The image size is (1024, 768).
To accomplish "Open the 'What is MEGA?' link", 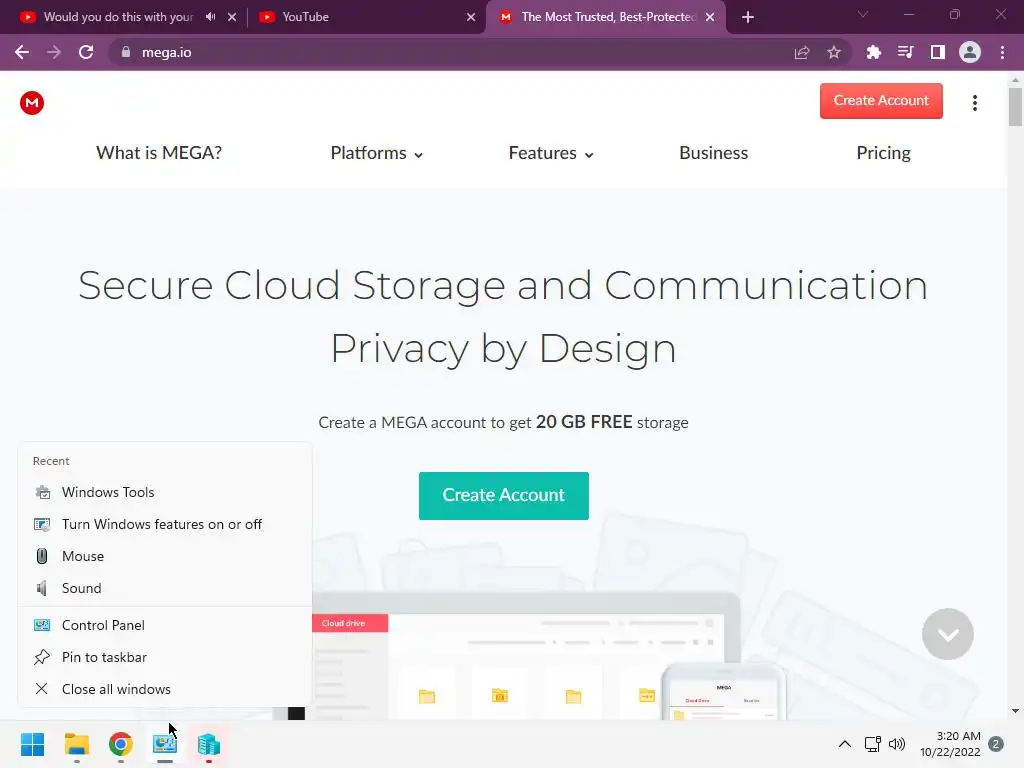I will coord(159,153).
